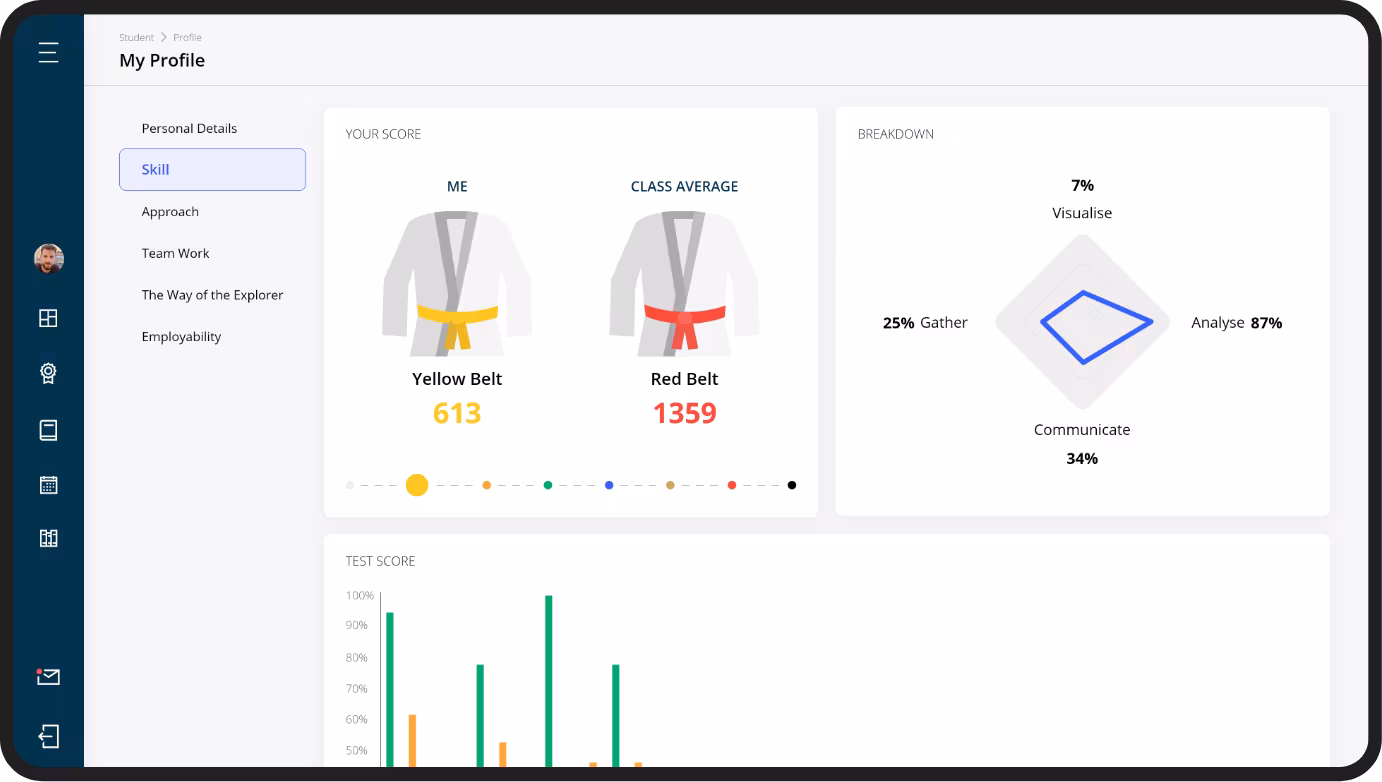Open the library books icon
Screen dimensions: 1382x782
pyautogui.click(x=48, y=538)
